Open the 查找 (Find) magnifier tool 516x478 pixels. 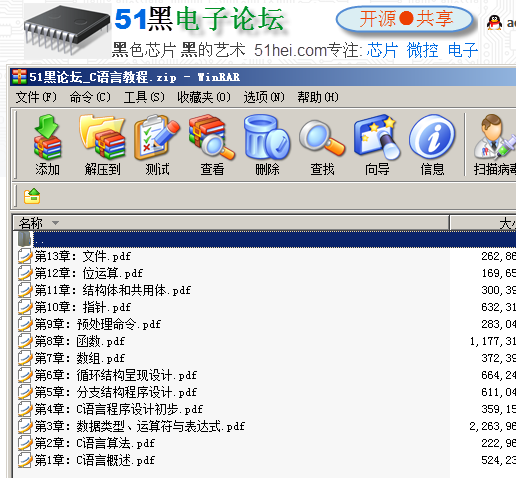(x=322, y=137)
